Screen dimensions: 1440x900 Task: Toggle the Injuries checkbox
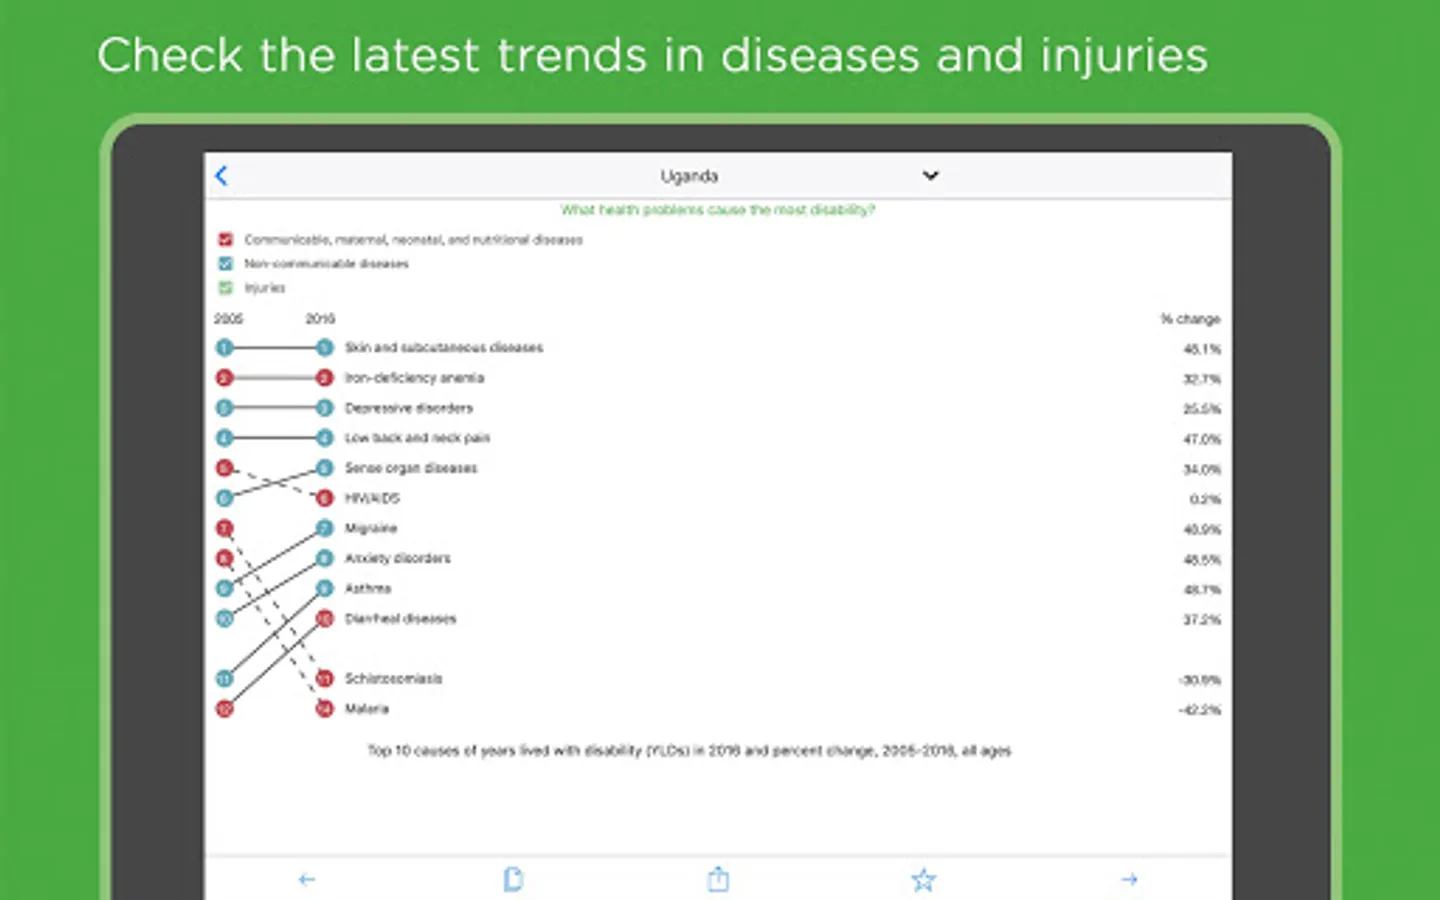pyautogui.click(x=225, y=287)
